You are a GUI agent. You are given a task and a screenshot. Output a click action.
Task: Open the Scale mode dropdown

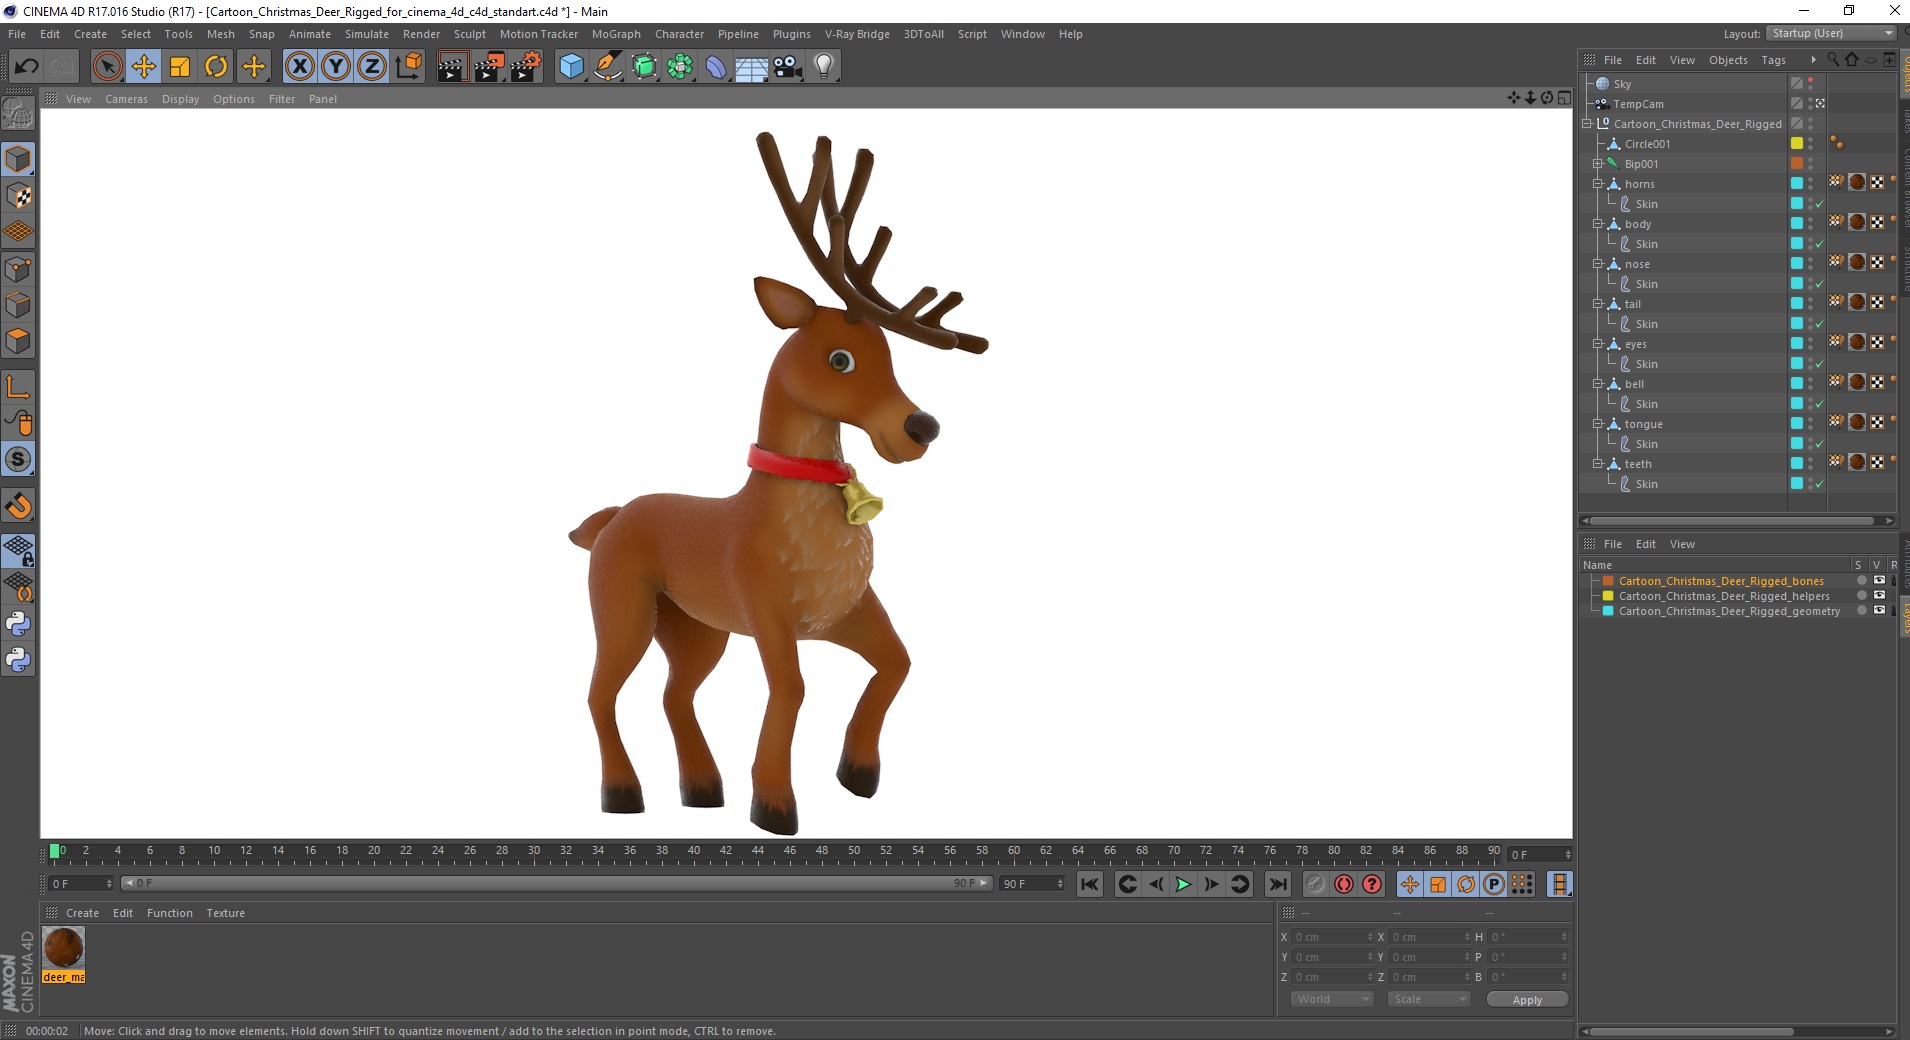tap(1429, 999)
